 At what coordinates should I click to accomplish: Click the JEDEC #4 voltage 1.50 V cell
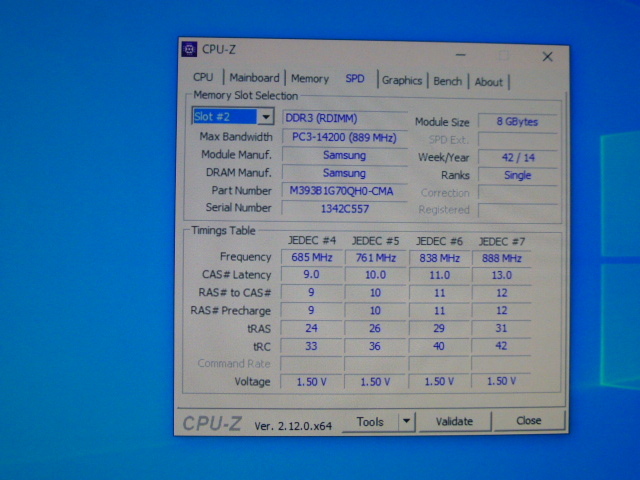[x=311, y=382]
